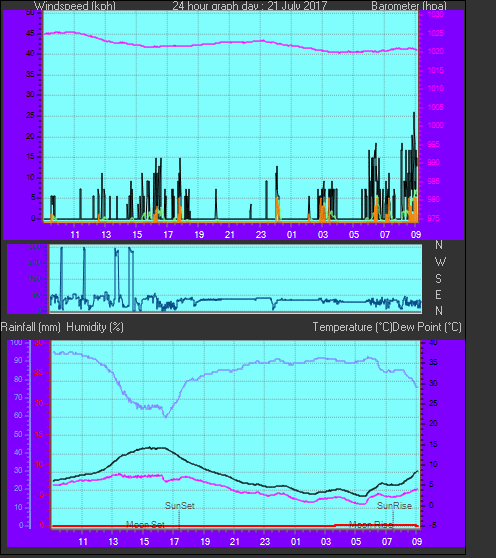Click hour 23 beneath the windspeed graph
The height and width of the screenshot is (558, 496).
click(261, 235)
